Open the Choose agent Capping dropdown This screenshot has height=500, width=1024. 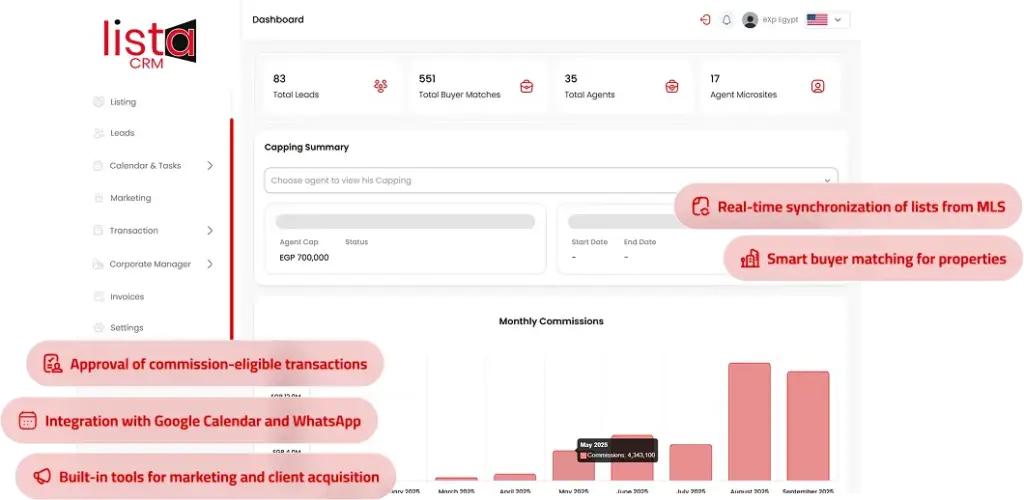tap(550, 180)
